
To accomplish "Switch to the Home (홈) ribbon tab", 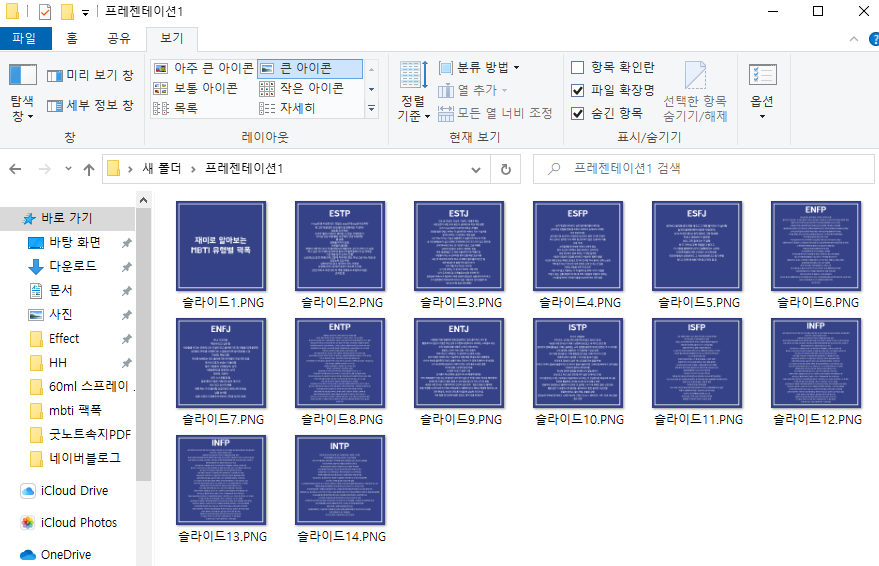I will (x=72, y=38).
